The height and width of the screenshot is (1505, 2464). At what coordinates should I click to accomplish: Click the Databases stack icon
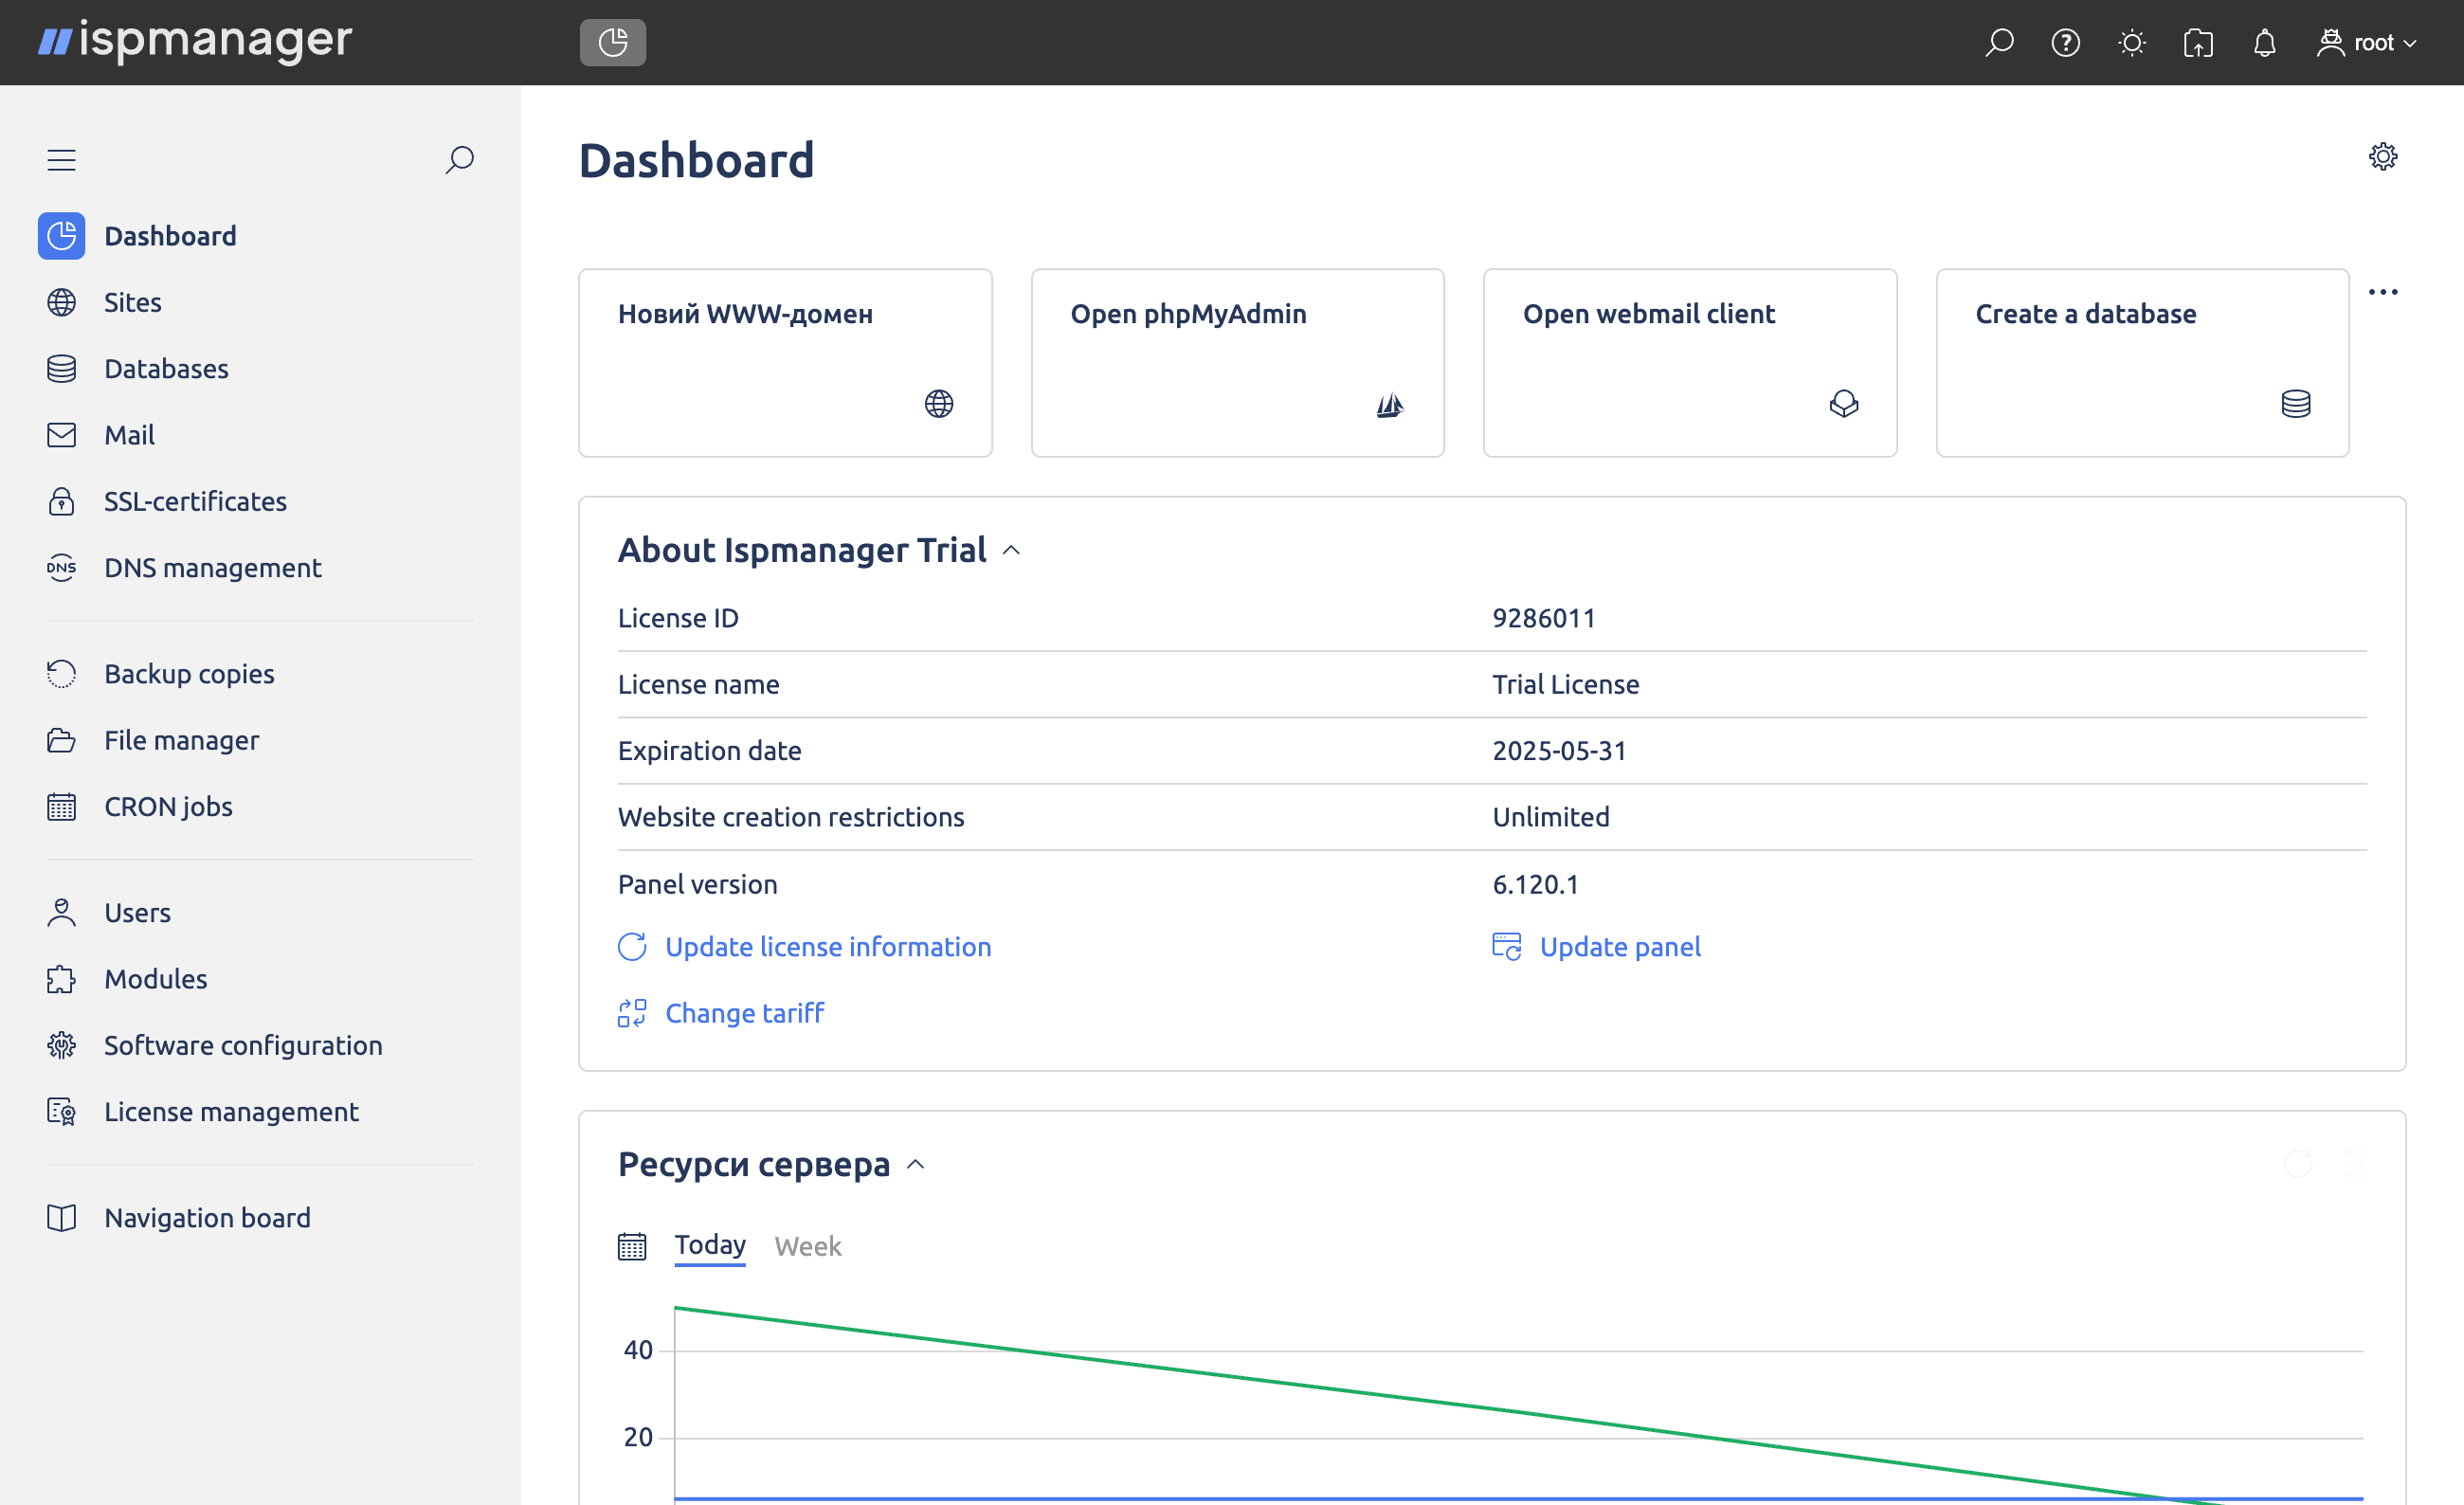tap(61, 369)
